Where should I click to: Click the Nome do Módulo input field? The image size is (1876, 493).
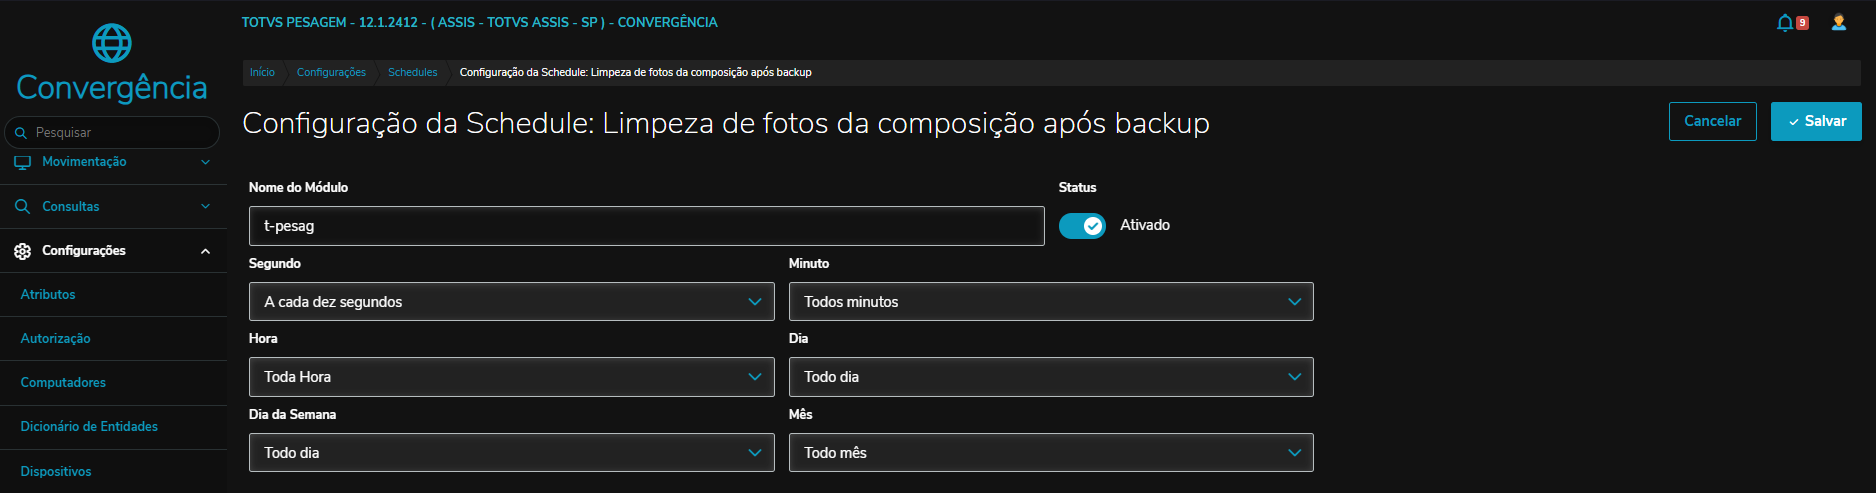646,226
